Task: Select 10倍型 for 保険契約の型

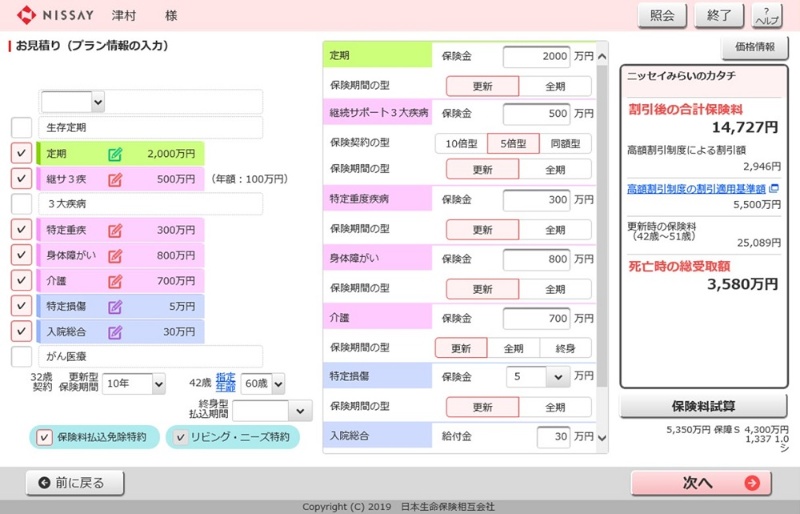Action: [x=464, y=144]
